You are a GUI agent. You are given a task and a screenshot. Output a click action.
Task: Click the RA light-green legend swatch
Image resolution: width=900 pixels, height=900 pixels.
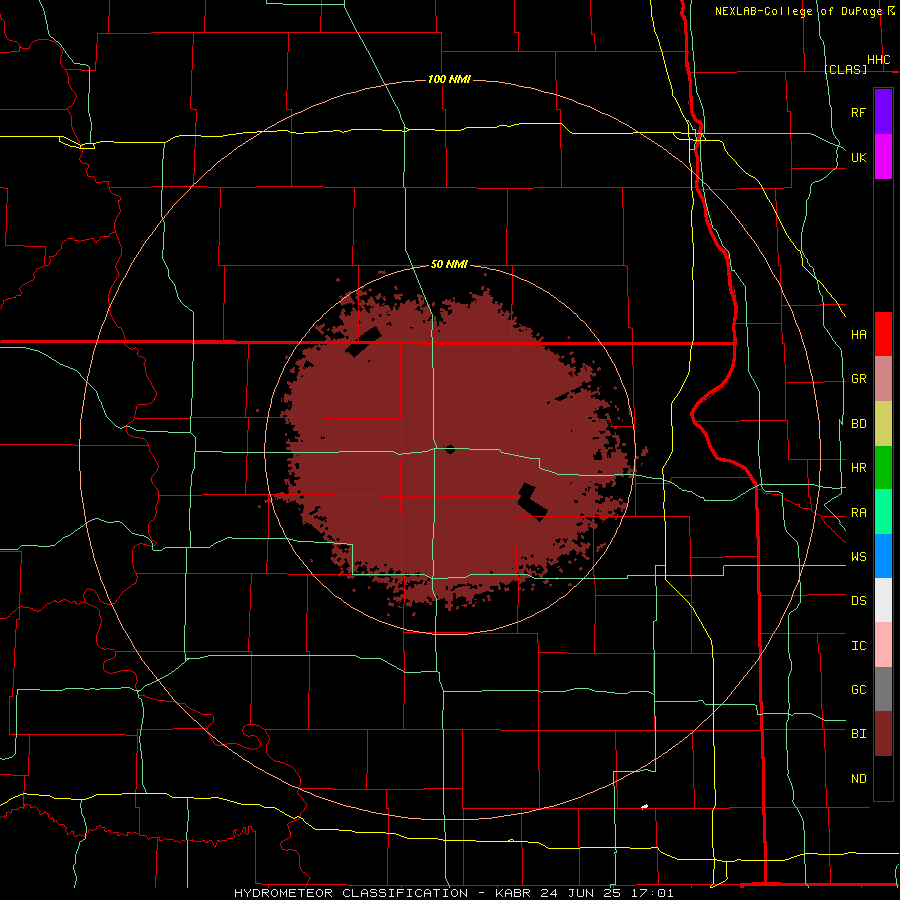883,512
